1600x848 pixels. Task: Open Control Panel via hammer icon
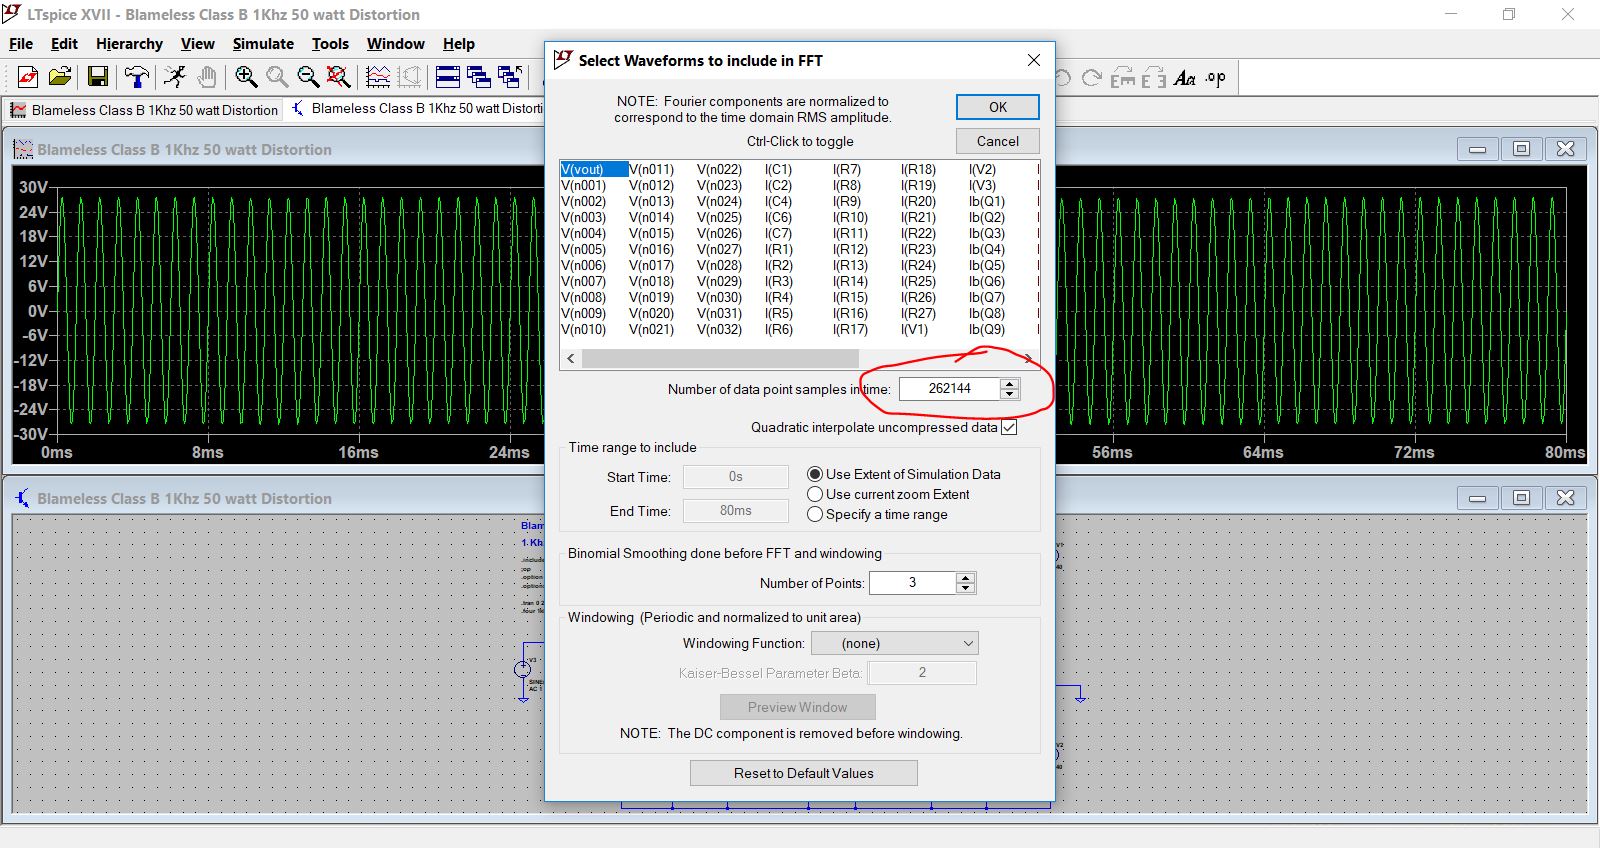click(x=136, y=77)
